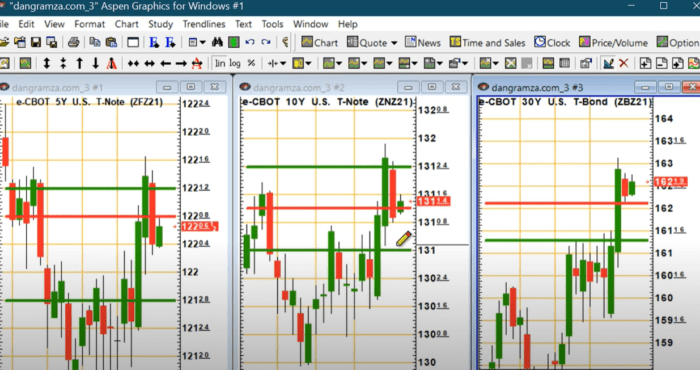The image size is (700, 370).
Task: Click the first blue F icon
Action: click(154, 42)
